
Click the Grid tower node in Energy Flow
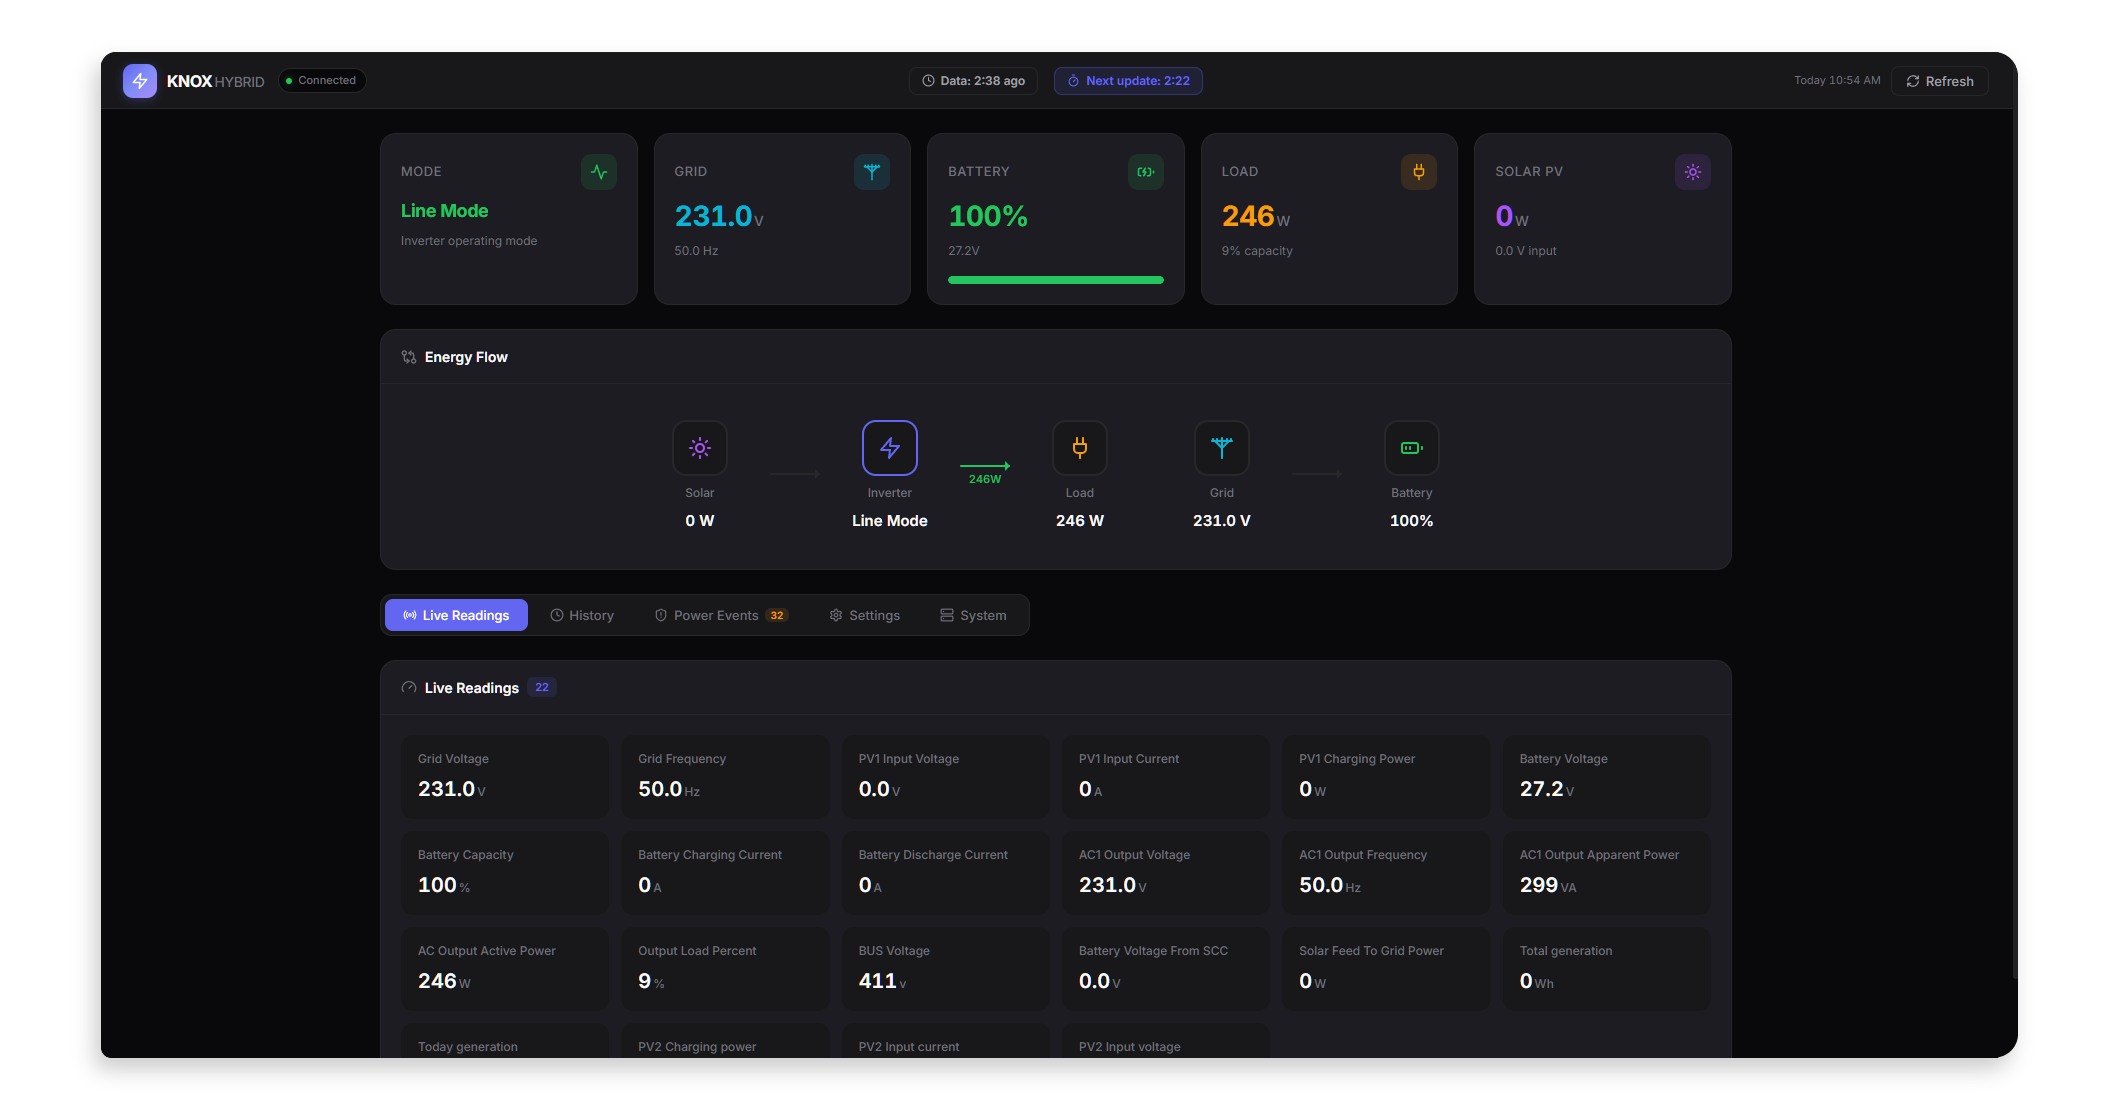[x=1222, y=448]
